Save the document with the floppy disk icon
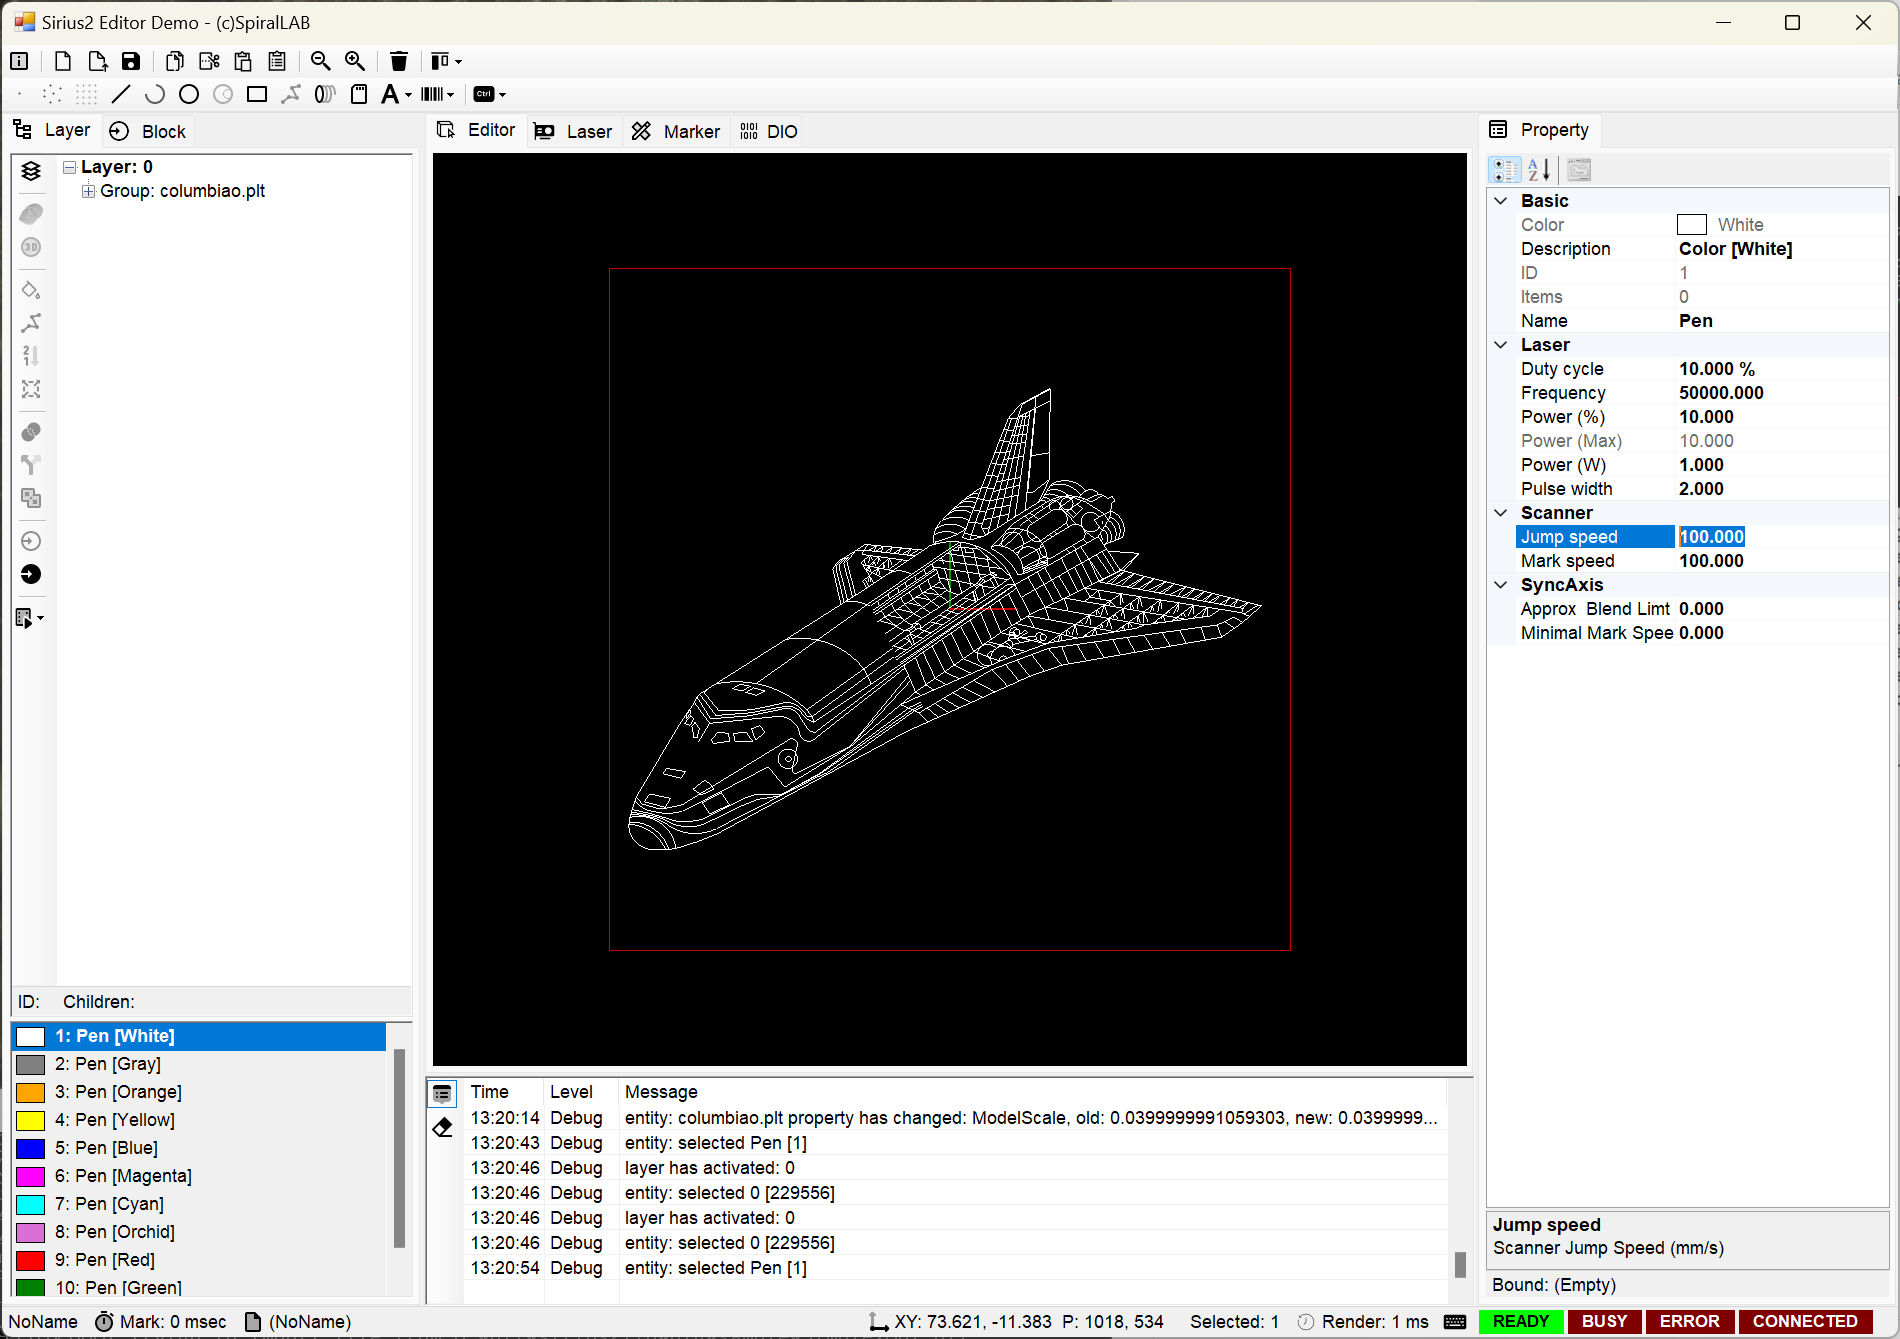Image resolution: width=1900 pixels, height=1339 pixels. coord(131,61)
